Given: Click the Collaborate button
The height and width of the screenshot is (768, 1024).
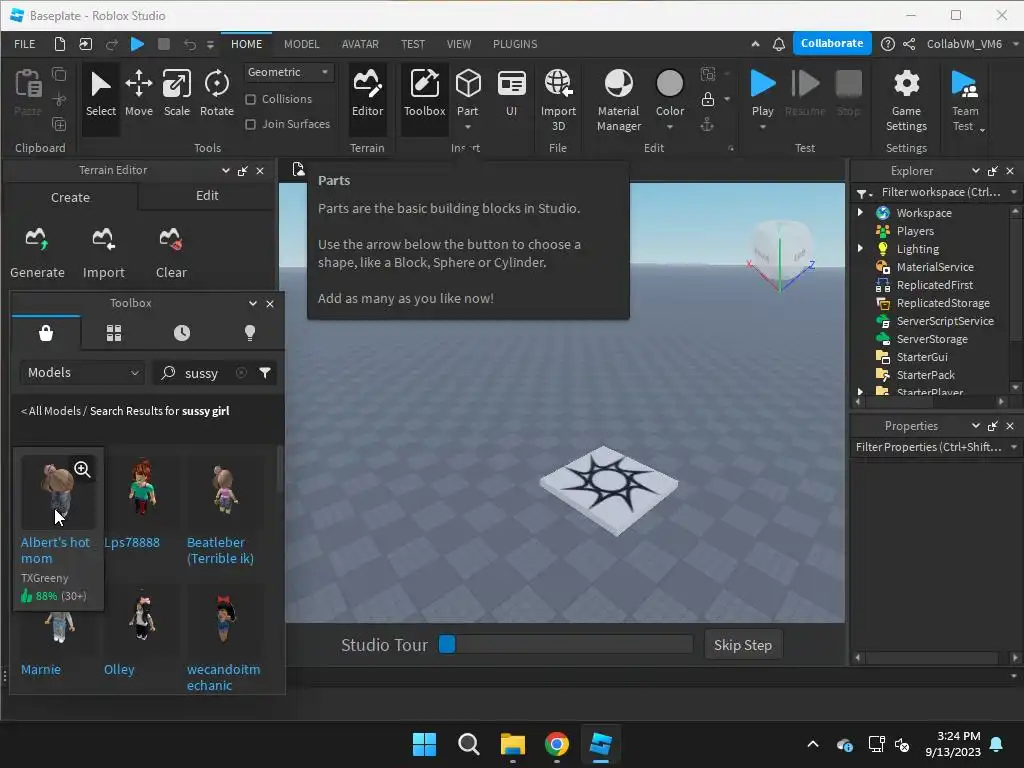Looking at the screenshot, I should (x=832, y=43).
